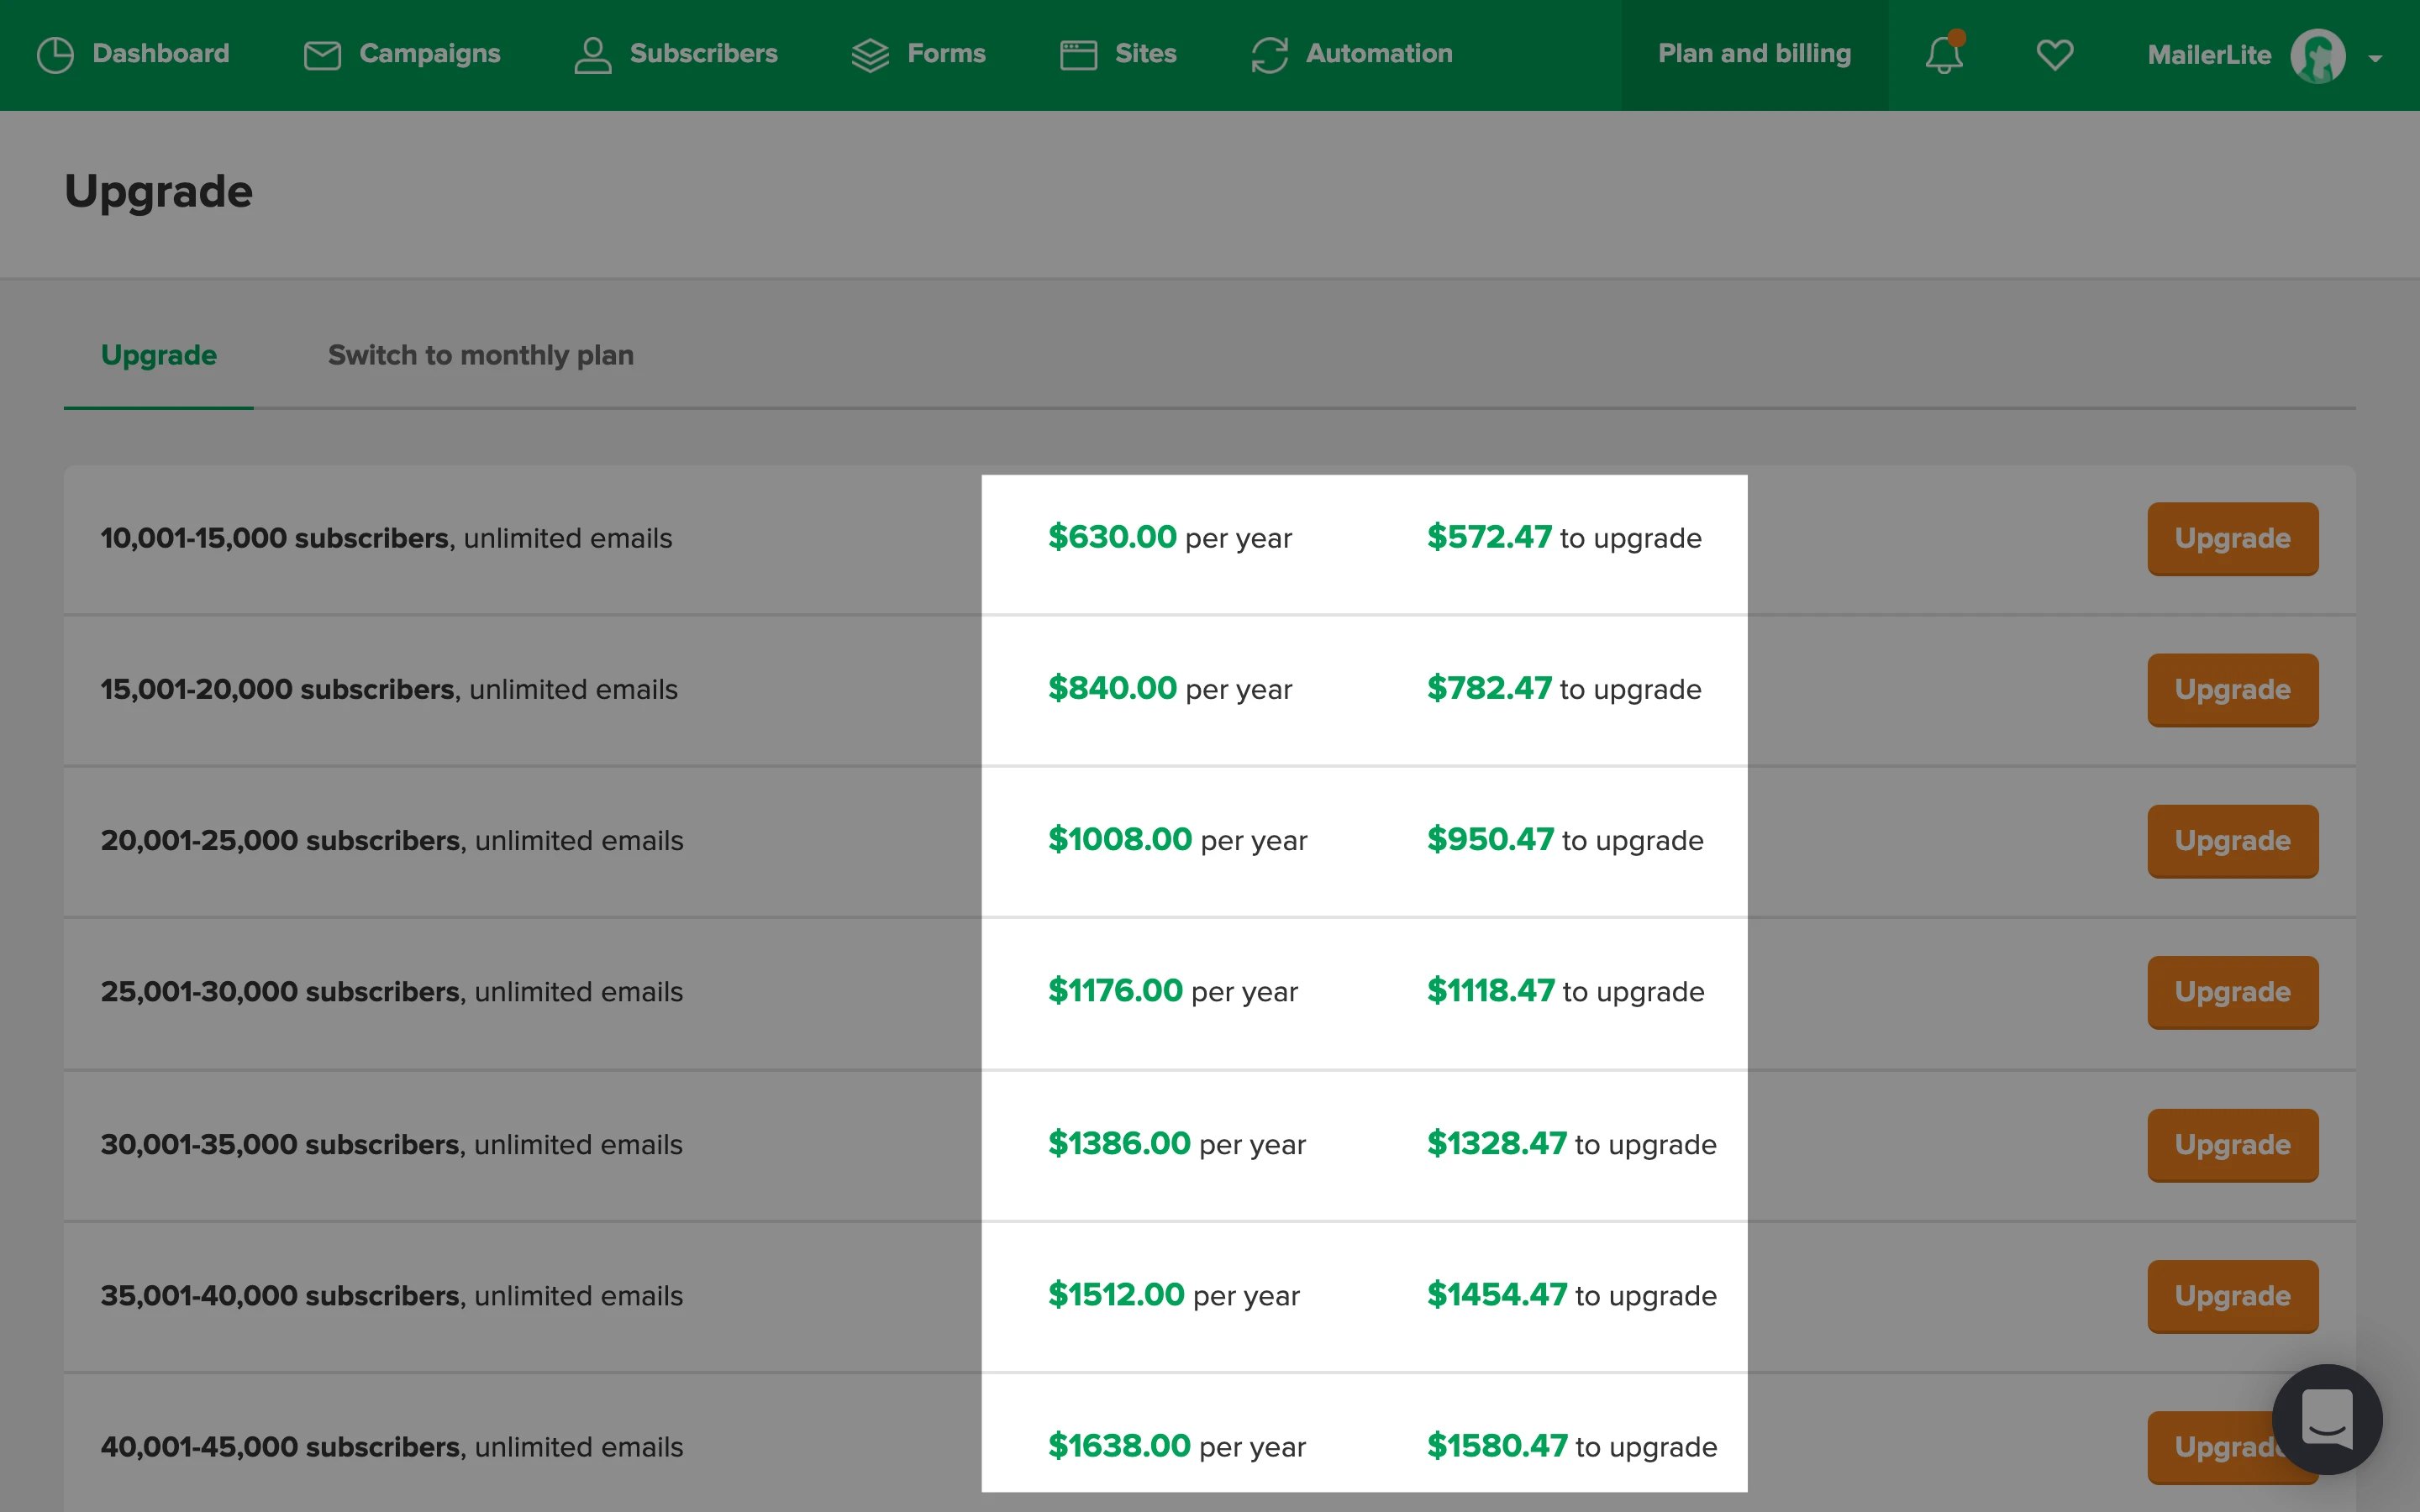Upgrade to the 30,001-35,000 subscribers plan

2232,1145
